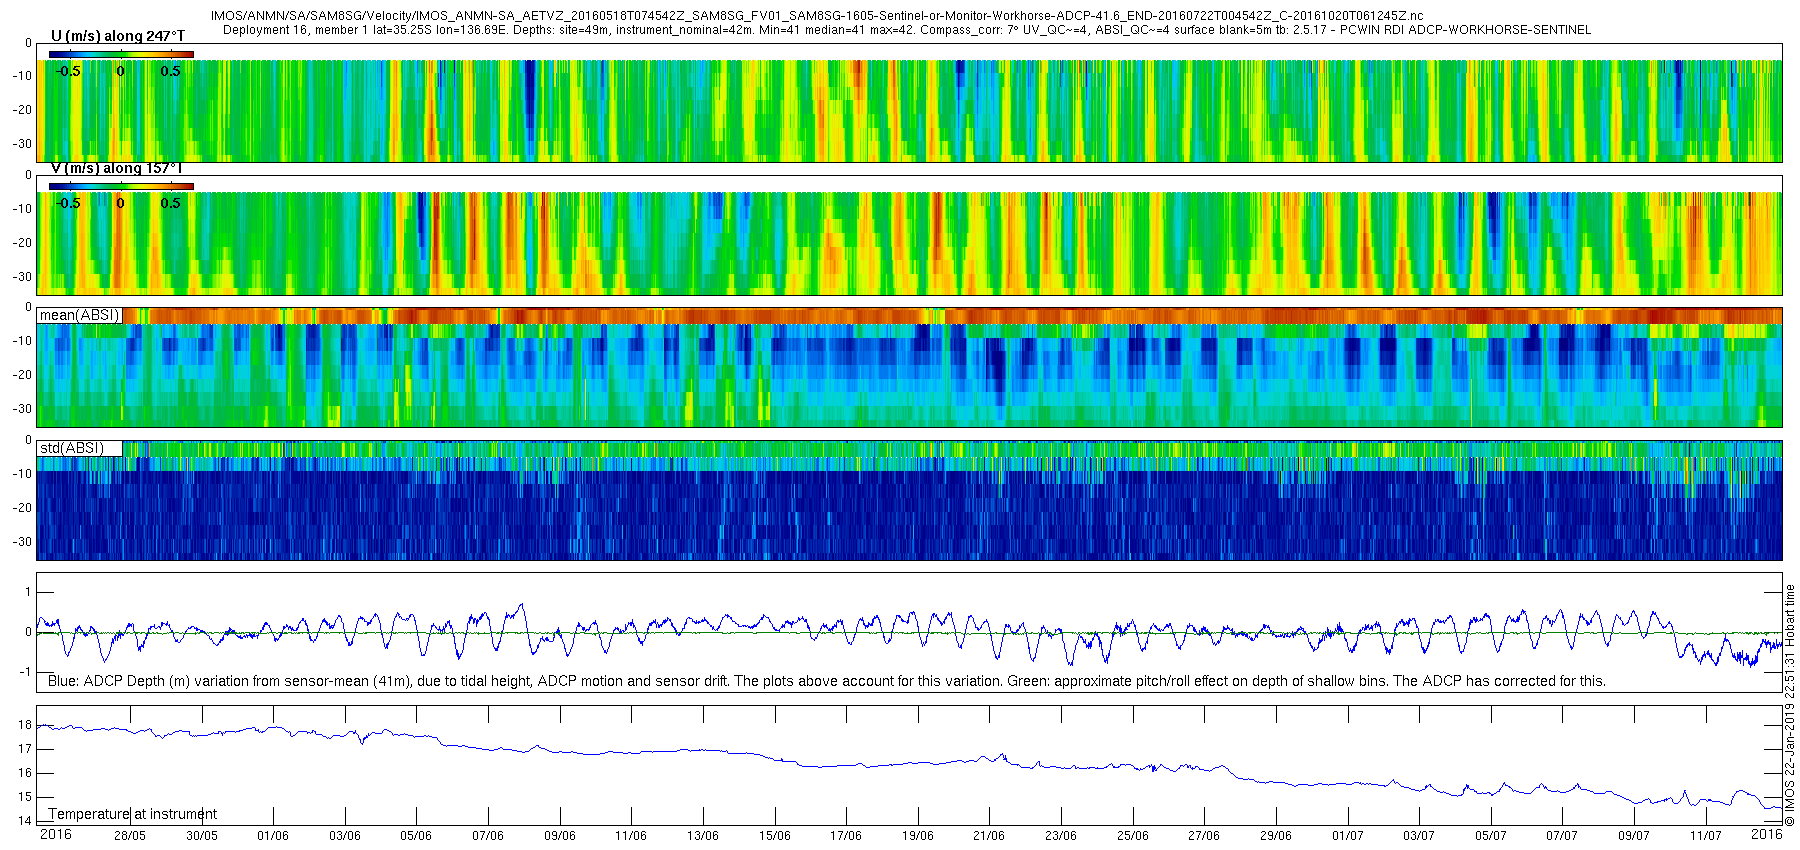Image resolution: width=1800 pixels, height=850 pixels.
Task: Click the U velocity colorbar
Action: 121,54
